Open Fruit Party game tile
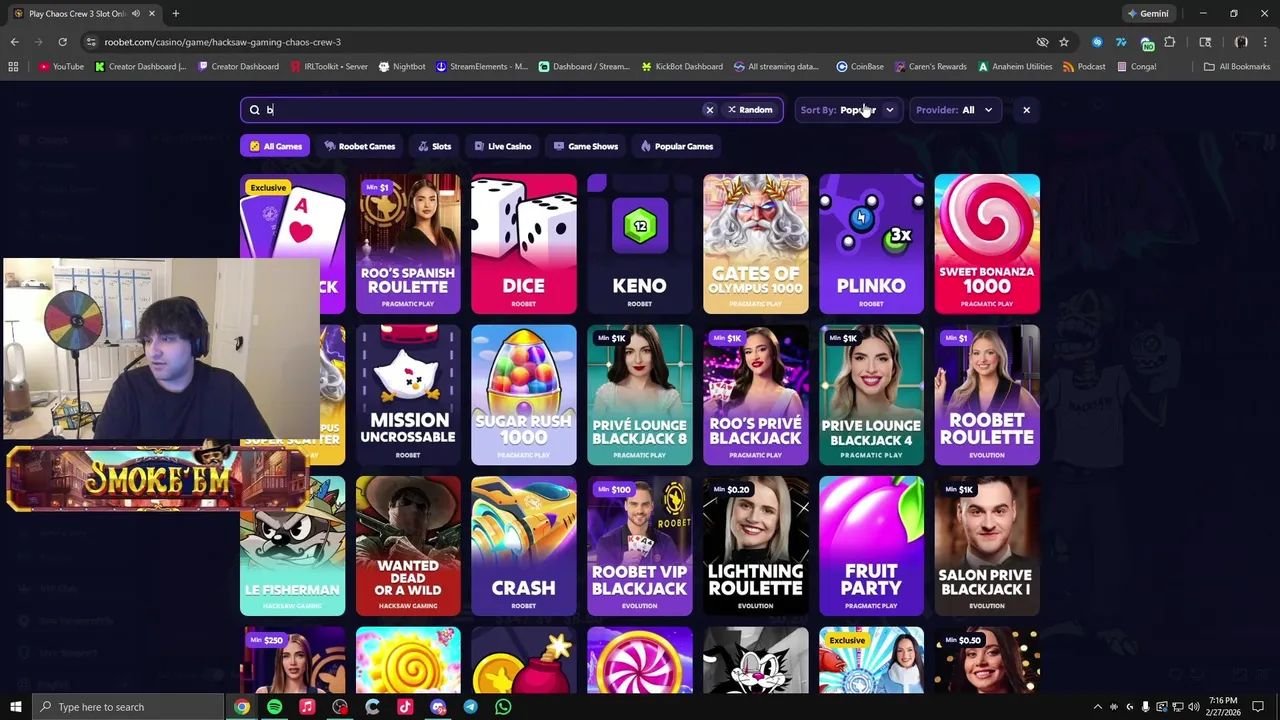 [x=872, y=546]
